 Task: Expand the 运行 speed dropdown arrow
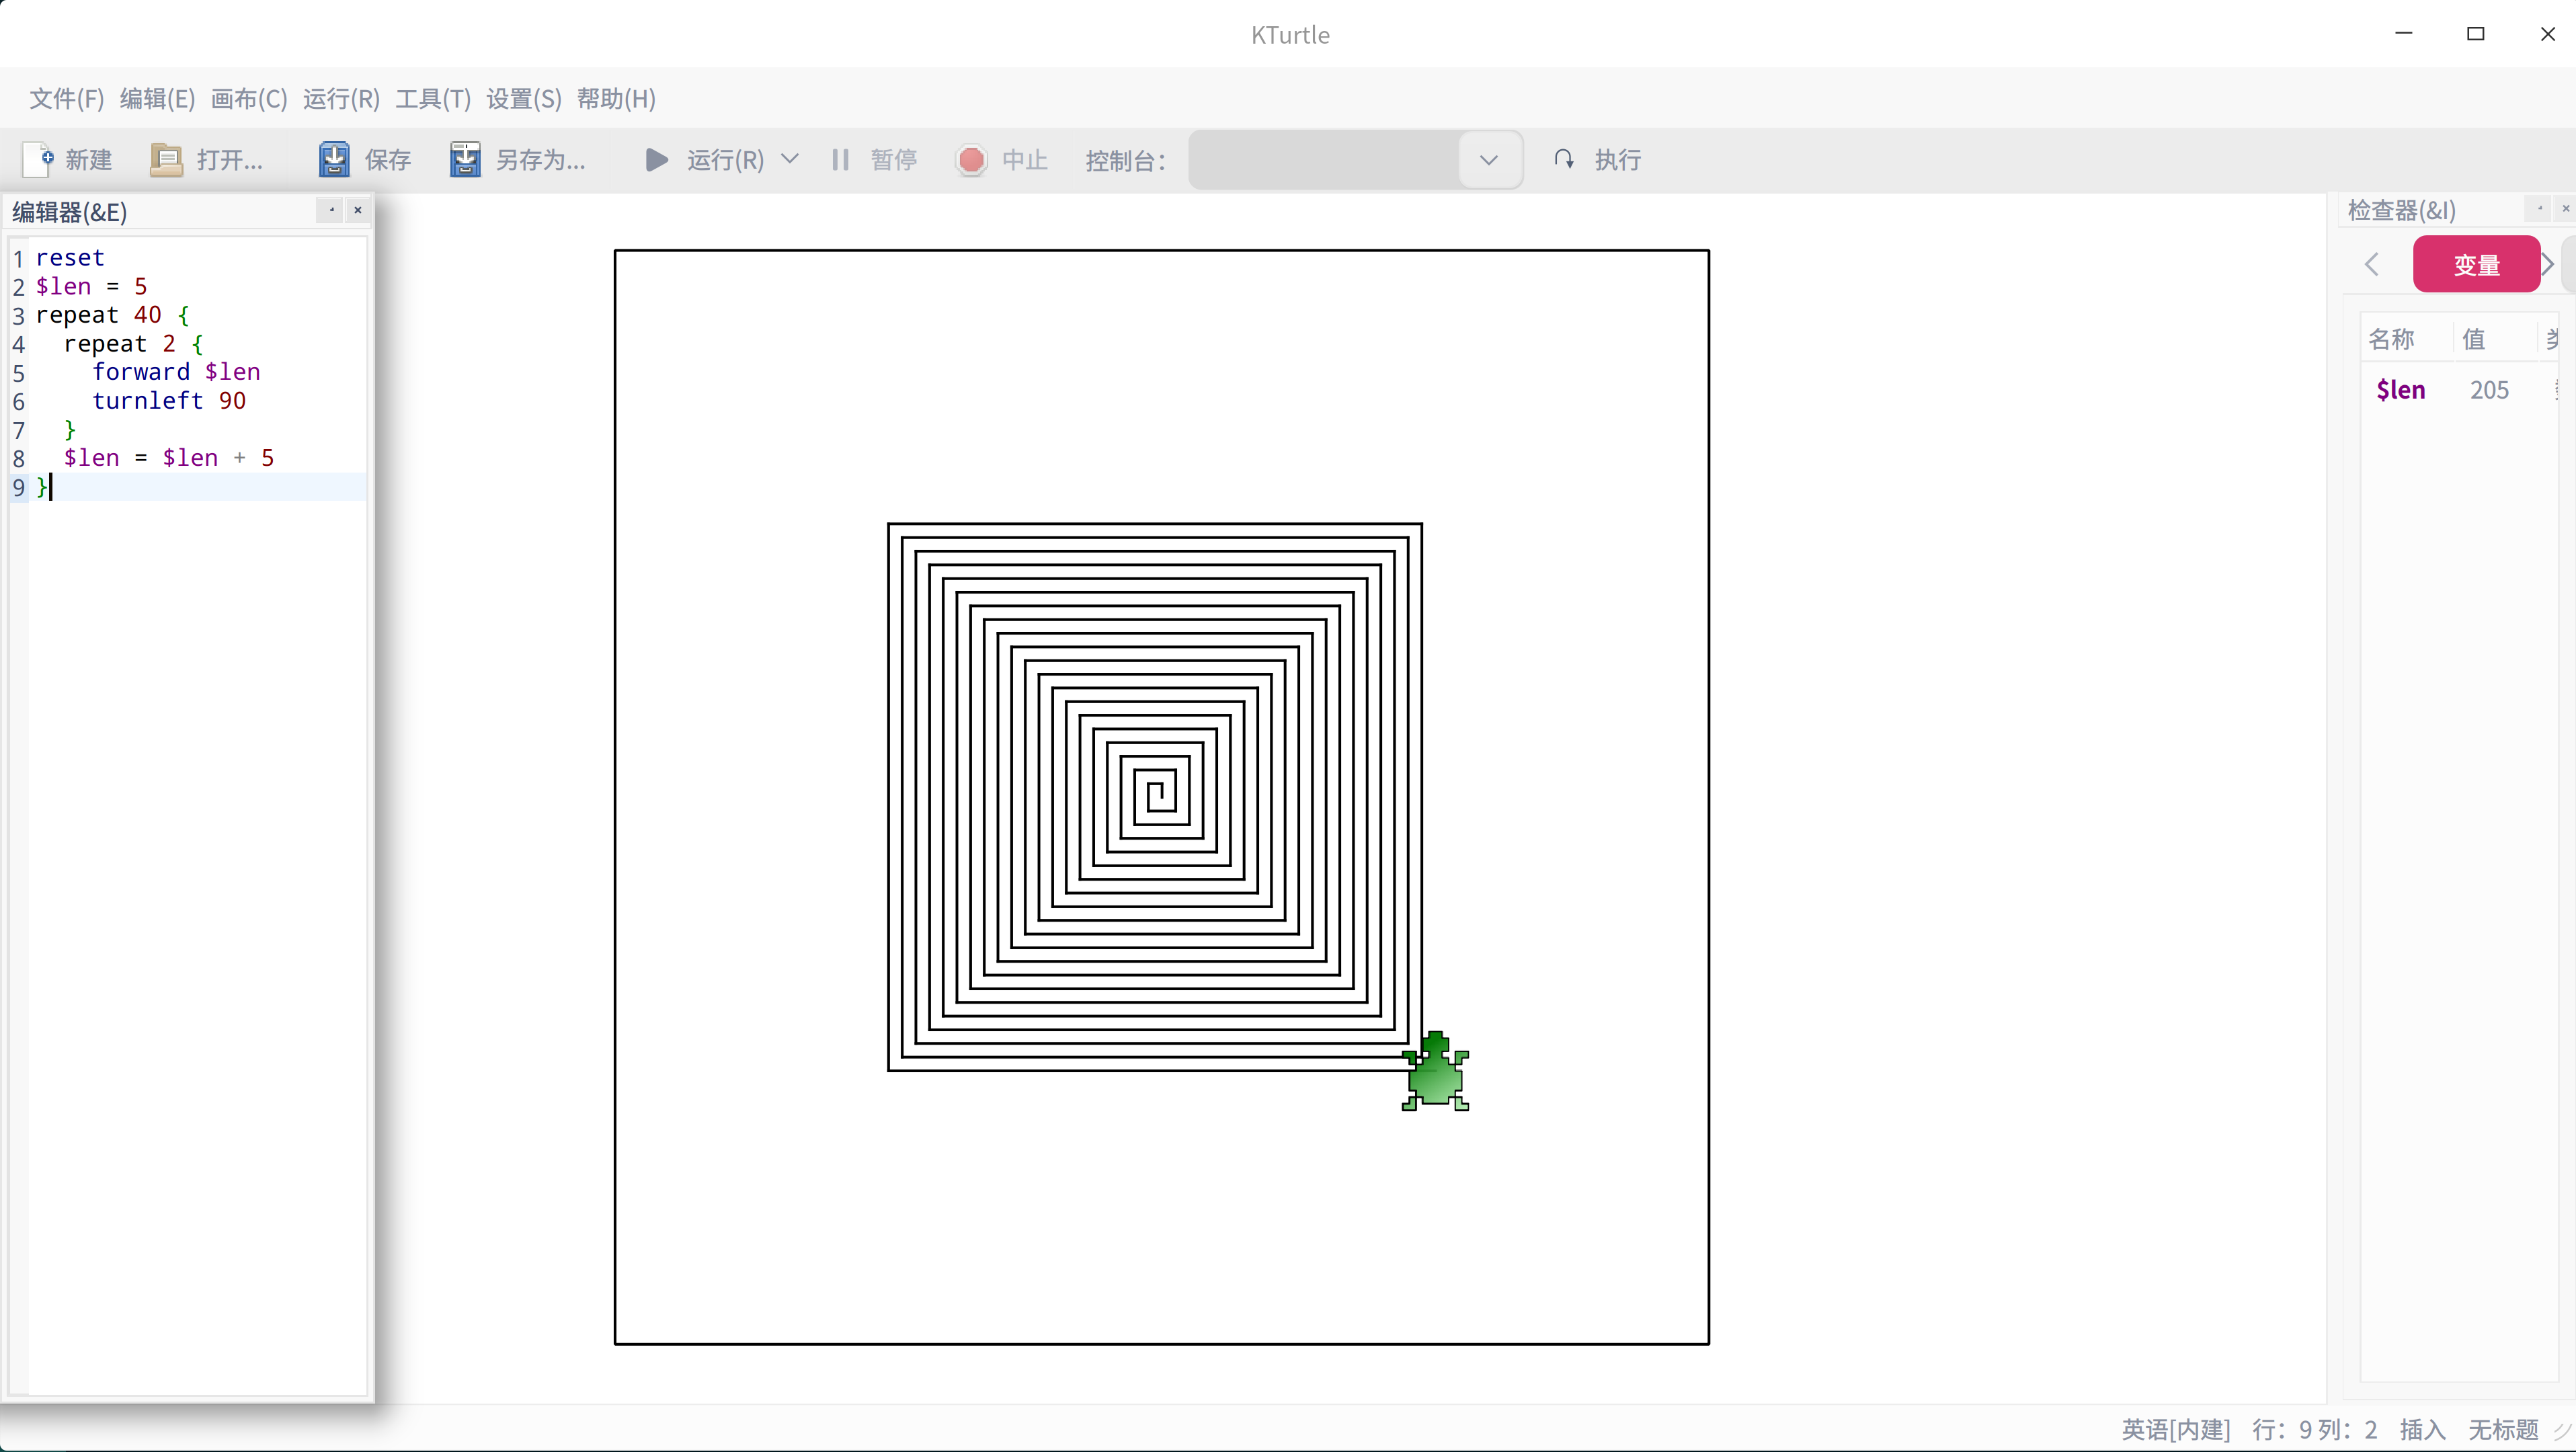click(790, 159)
